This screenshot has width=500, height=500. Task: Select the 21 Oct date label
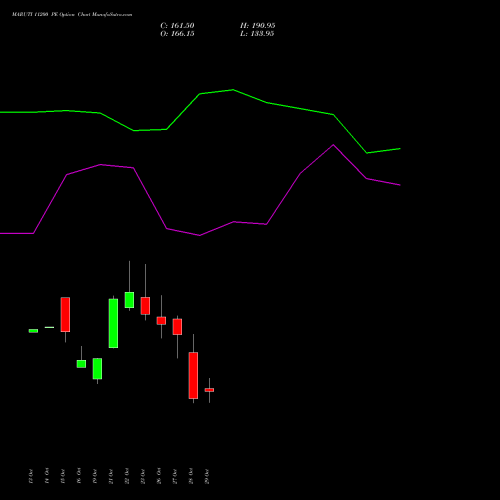[111, 476]
